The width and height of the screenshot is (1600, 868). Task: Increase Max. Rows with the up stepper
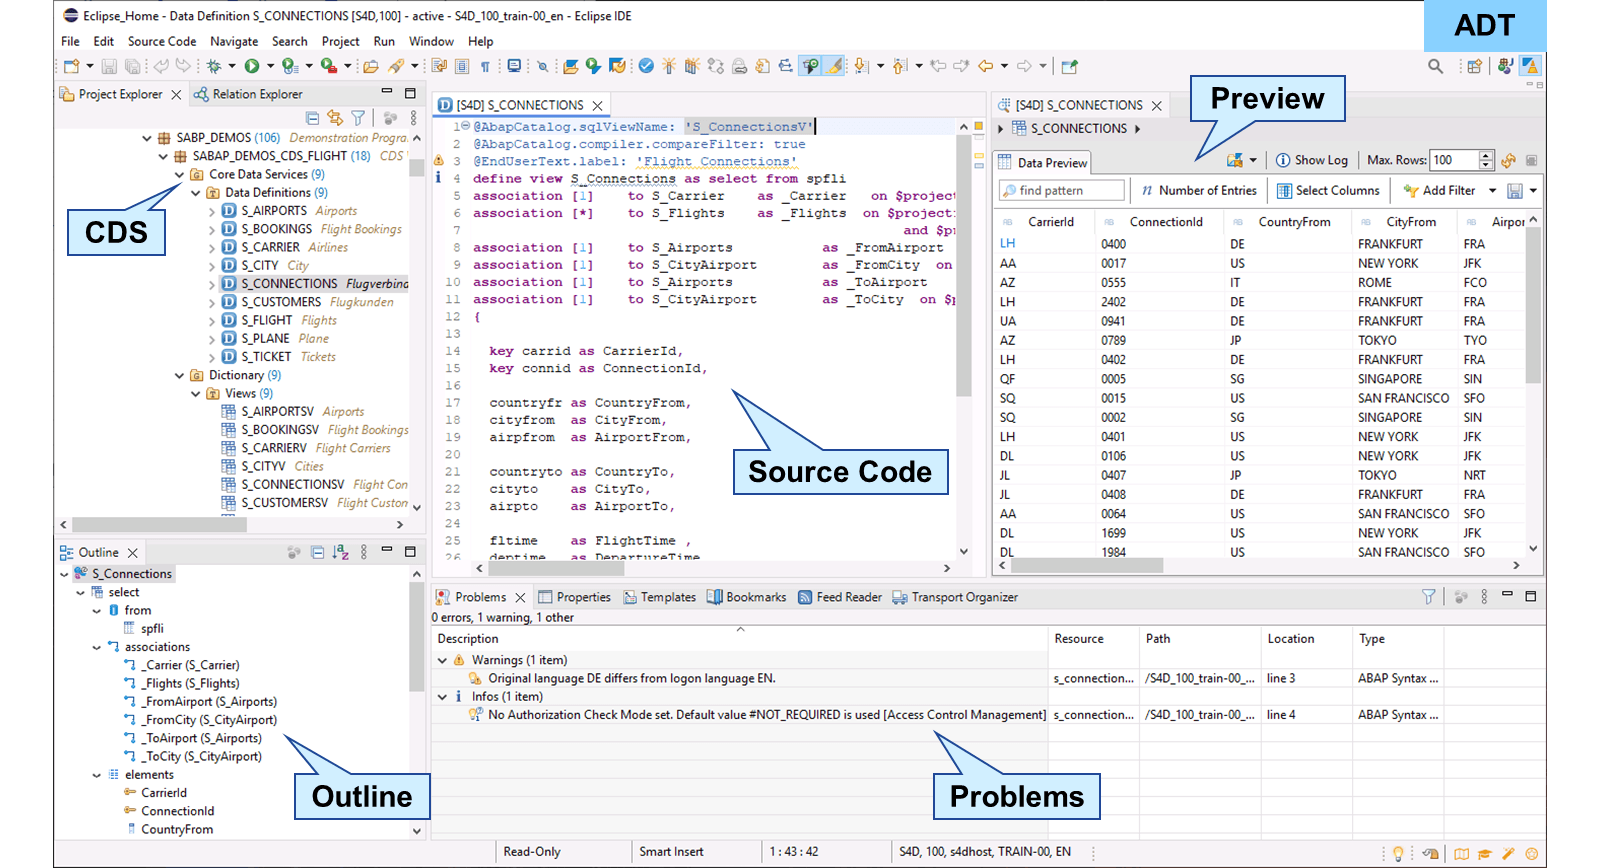tap(1486, 156)
